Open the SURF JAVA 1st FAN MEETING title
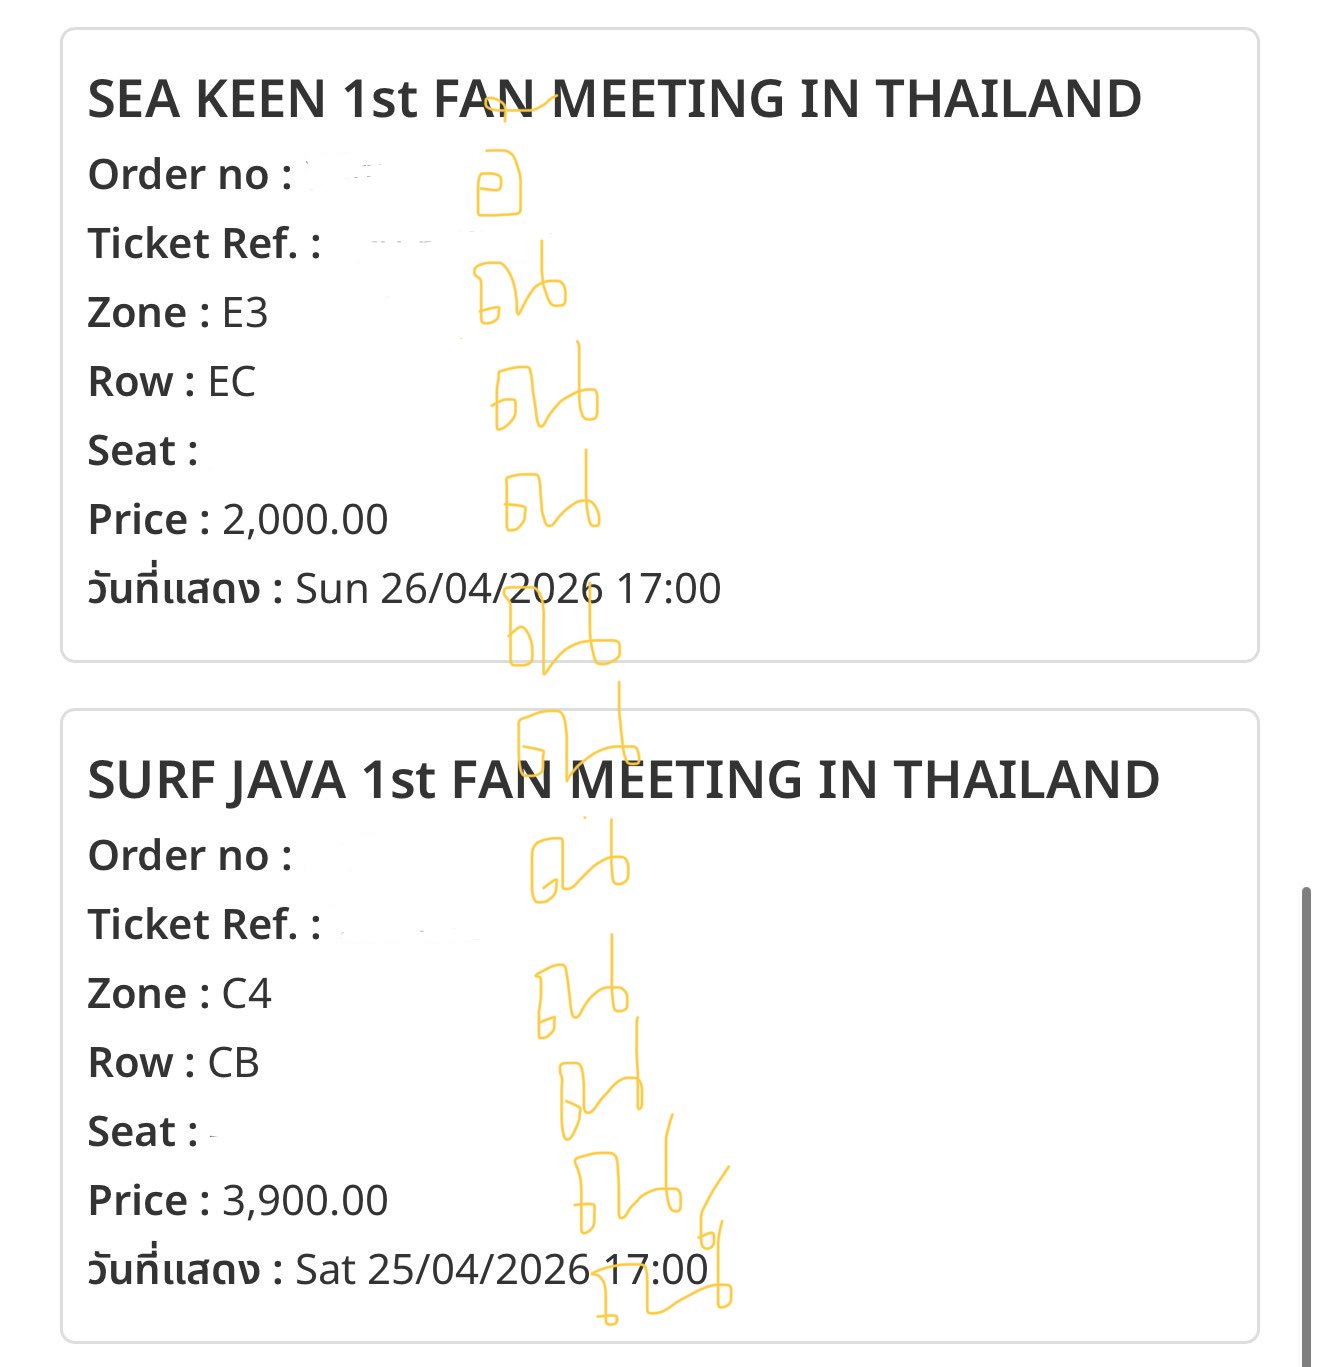1320x1367 pixels. [x=623, y=780]
